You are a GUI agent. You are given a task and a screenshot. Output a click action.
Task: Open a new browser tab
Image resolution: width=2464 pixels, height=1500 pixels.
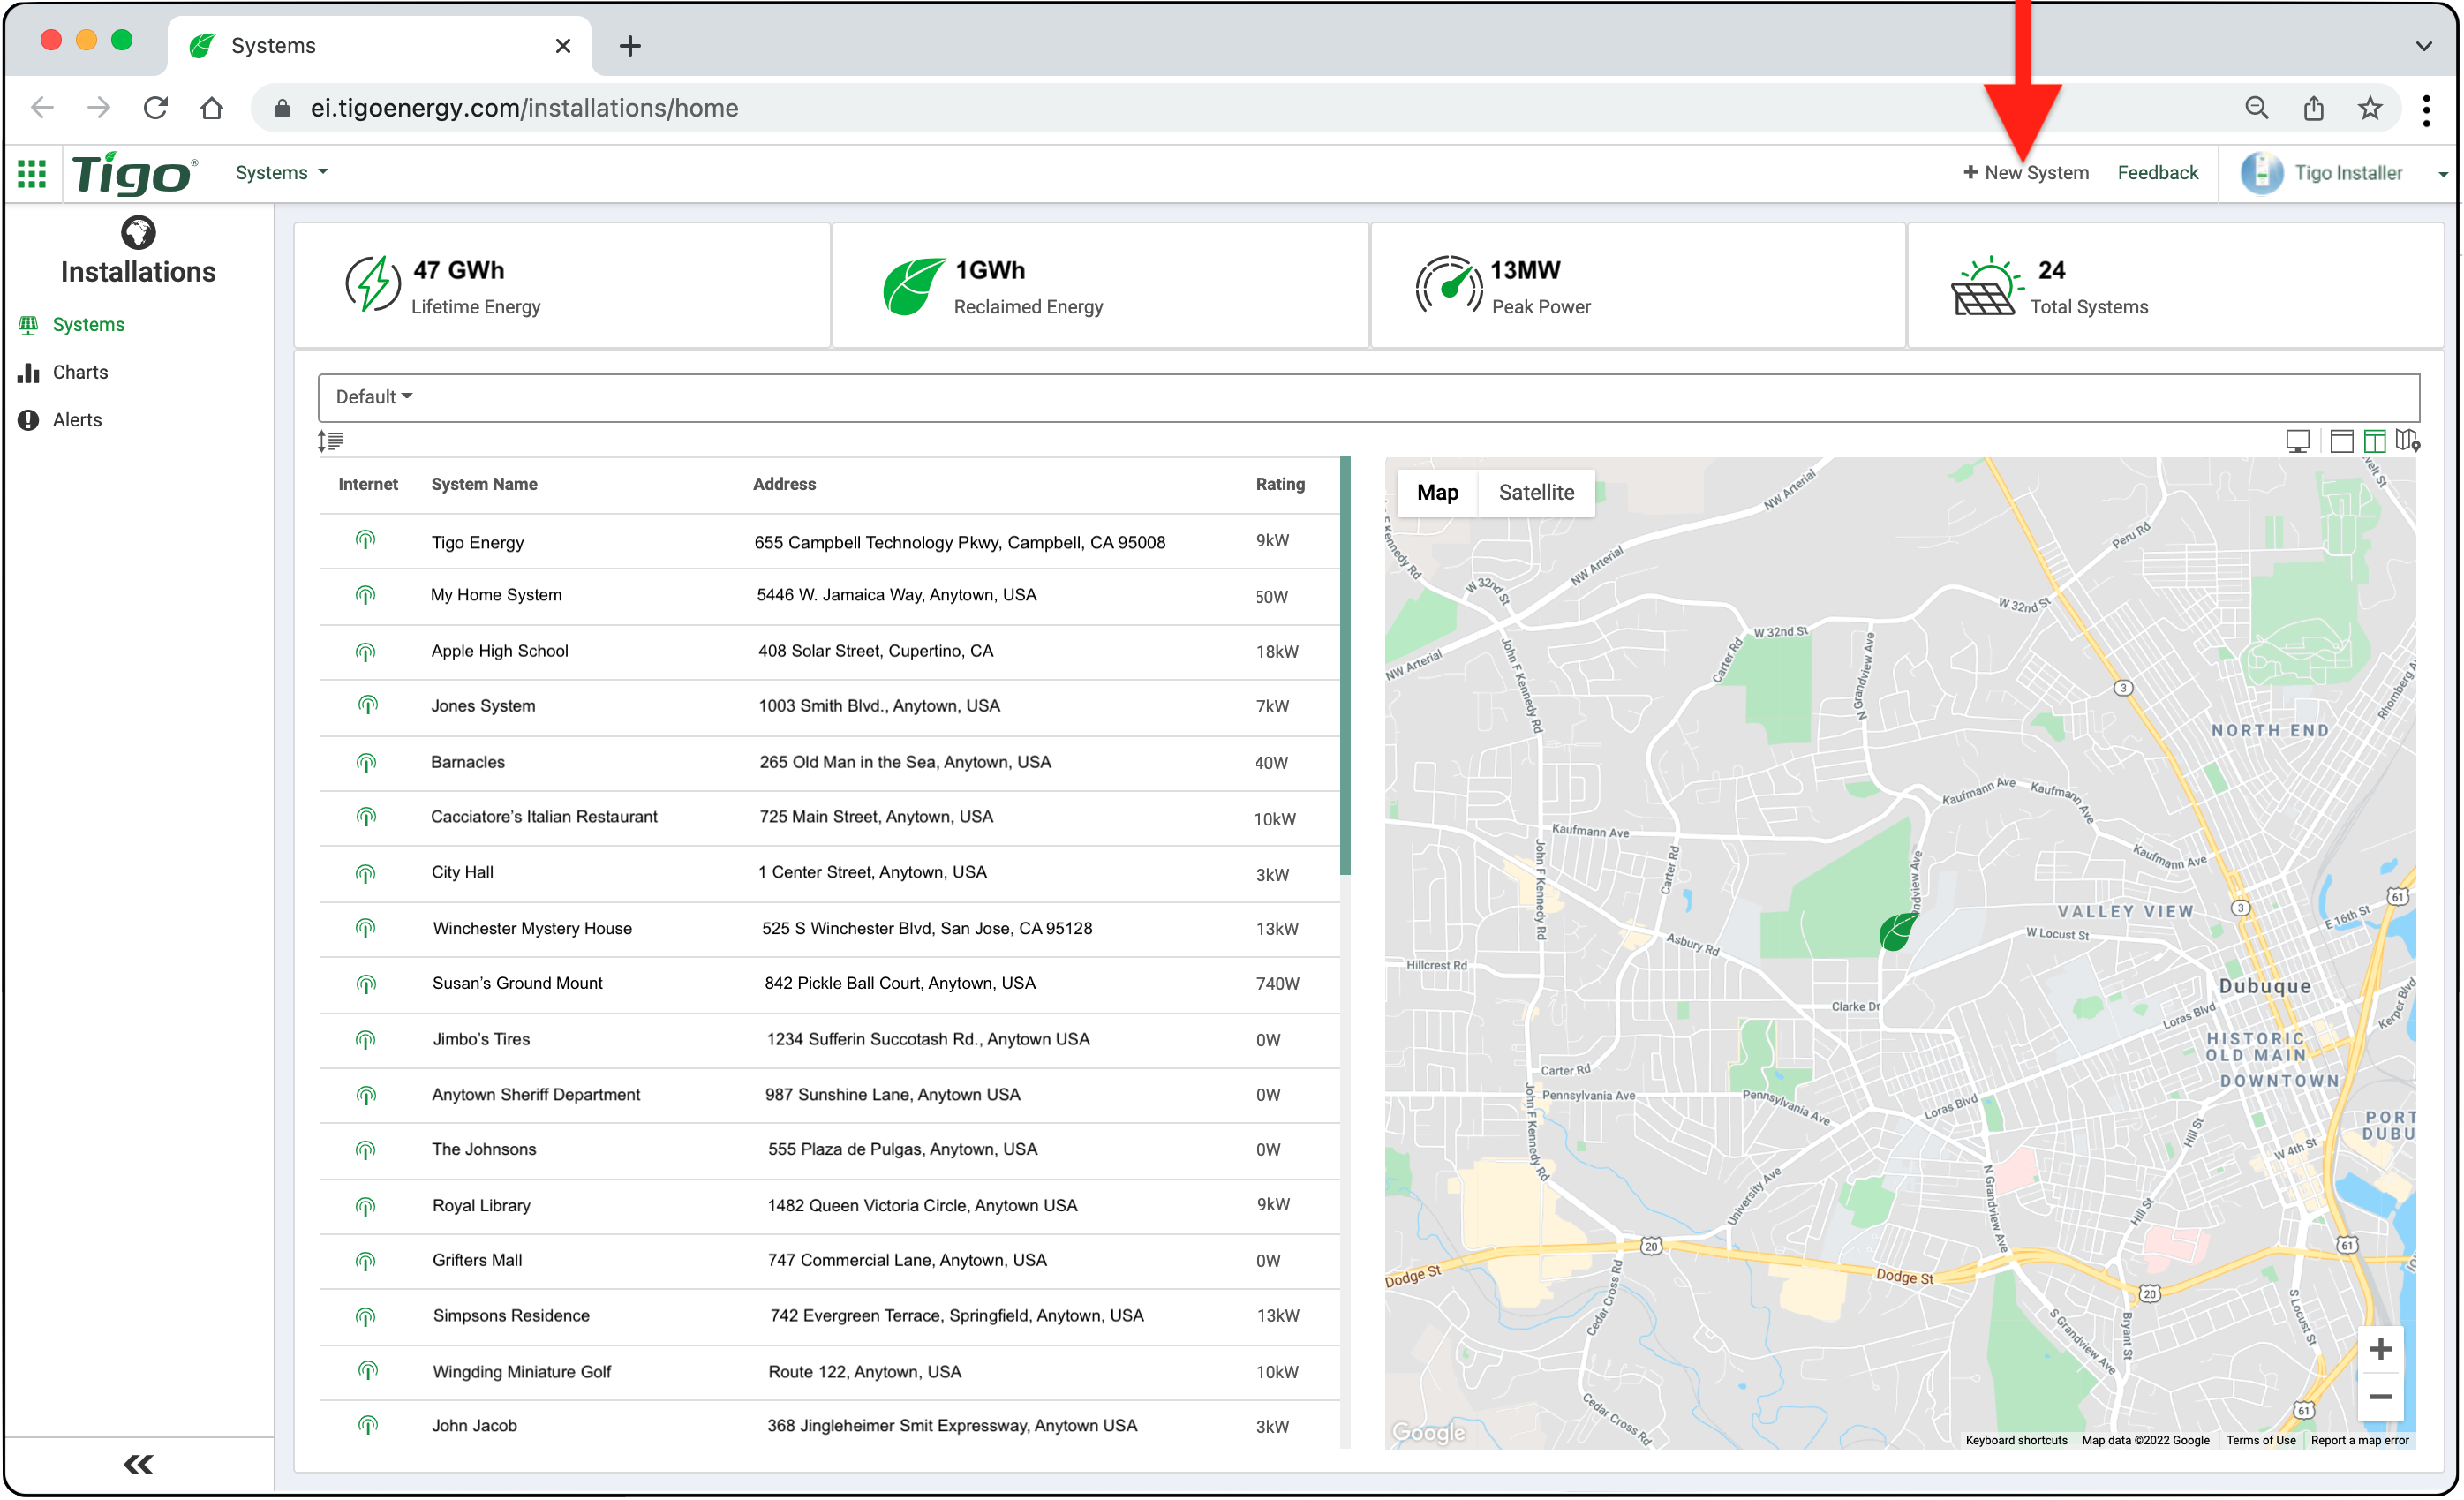point(630,45)
